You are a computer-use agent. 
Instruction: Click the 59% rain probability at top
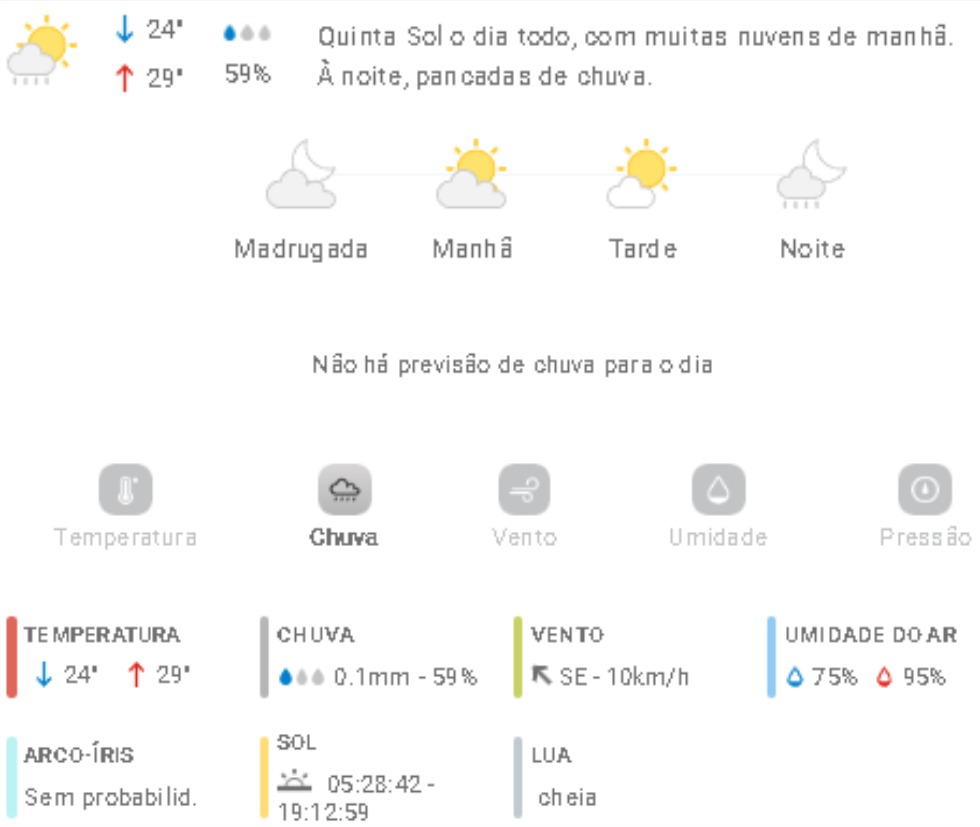[247, 74]
